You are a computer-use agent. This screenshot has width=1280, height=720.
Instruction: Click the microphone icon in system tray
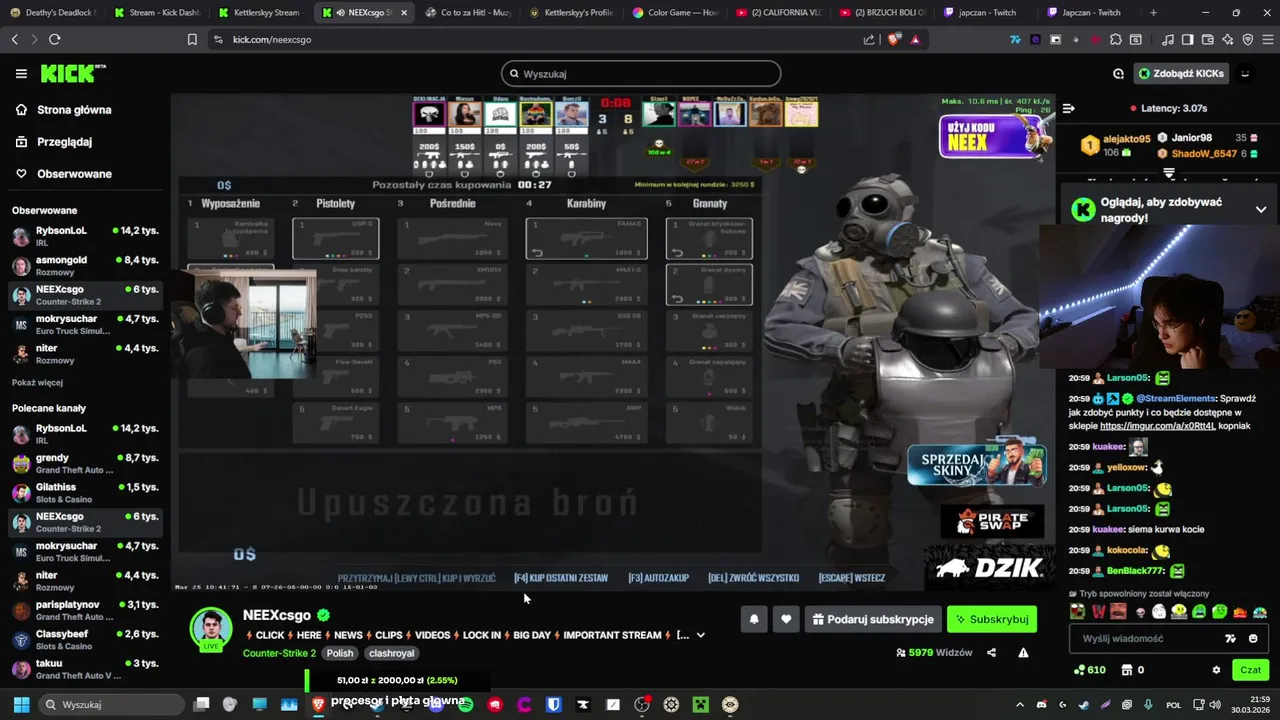1148,704
